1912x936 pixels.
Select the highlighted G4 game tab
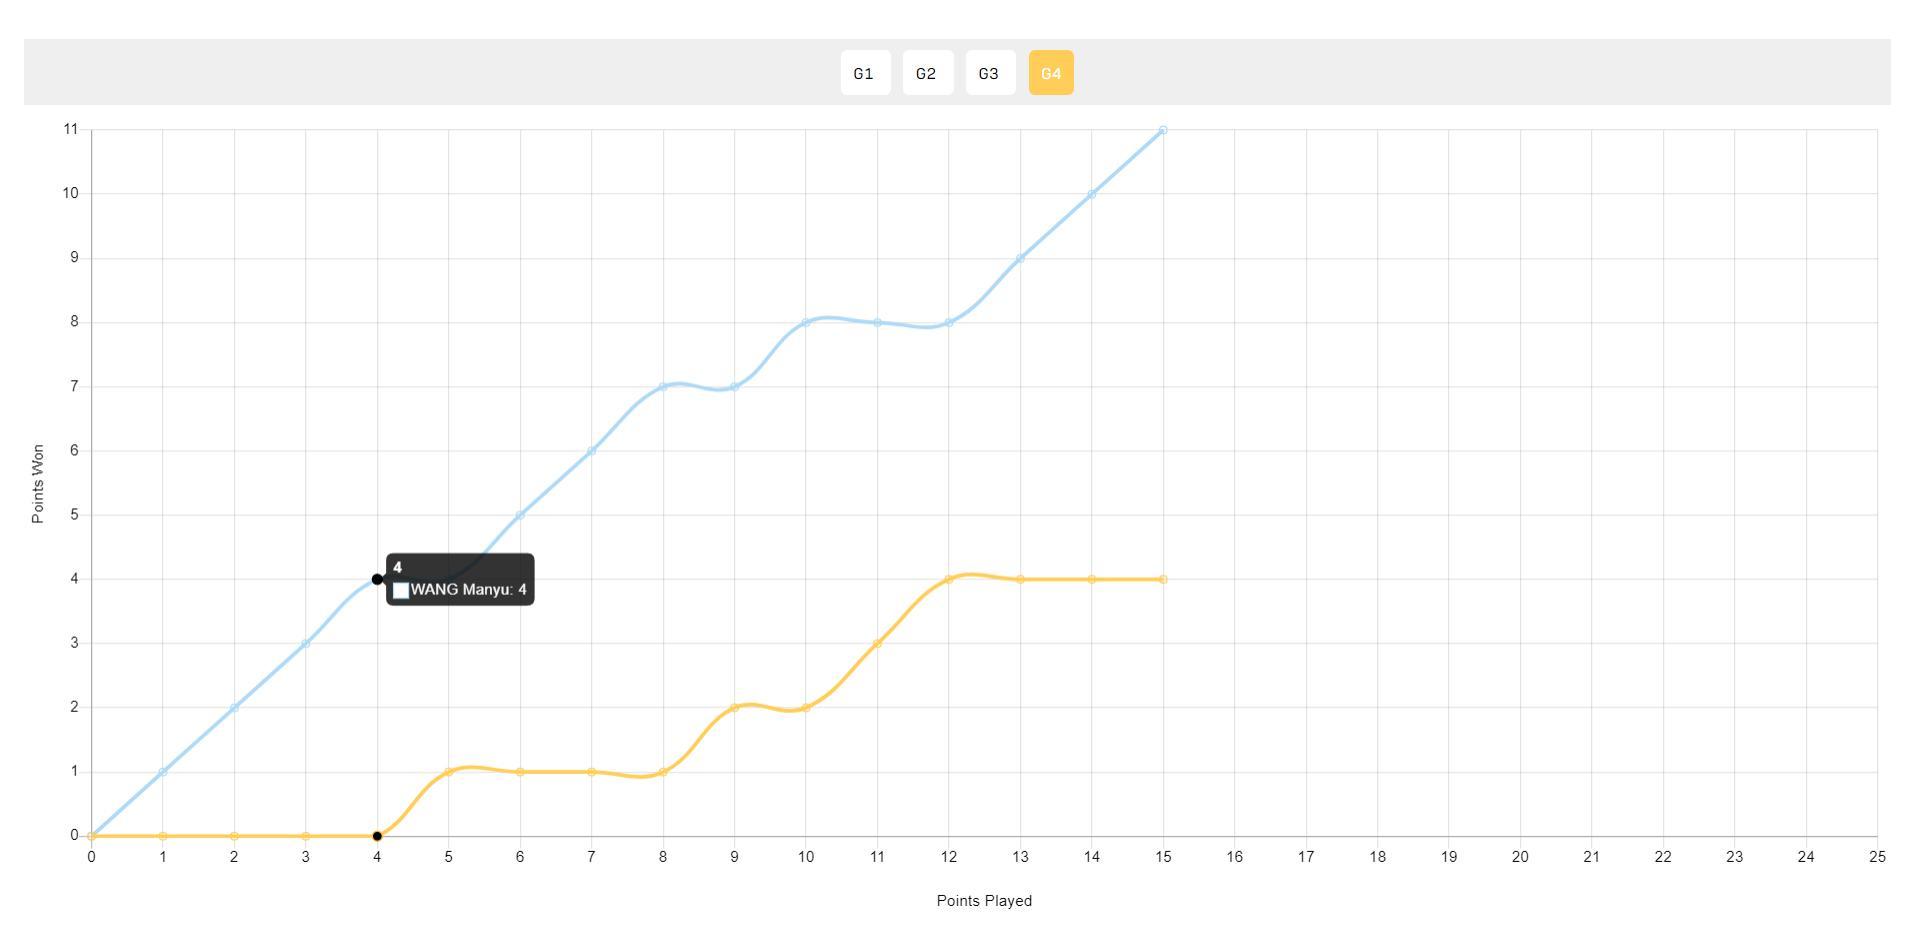tap(1050, 73)
